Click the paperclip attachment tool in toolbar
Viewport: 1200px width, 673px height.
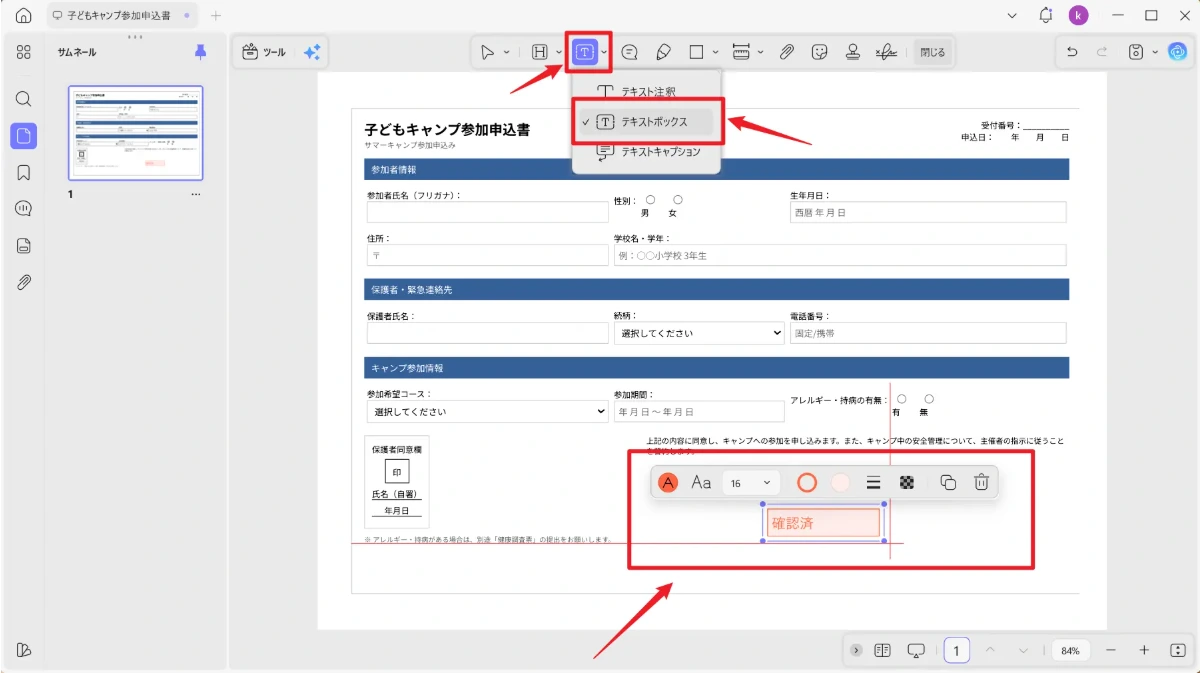[x=787, y=52]
